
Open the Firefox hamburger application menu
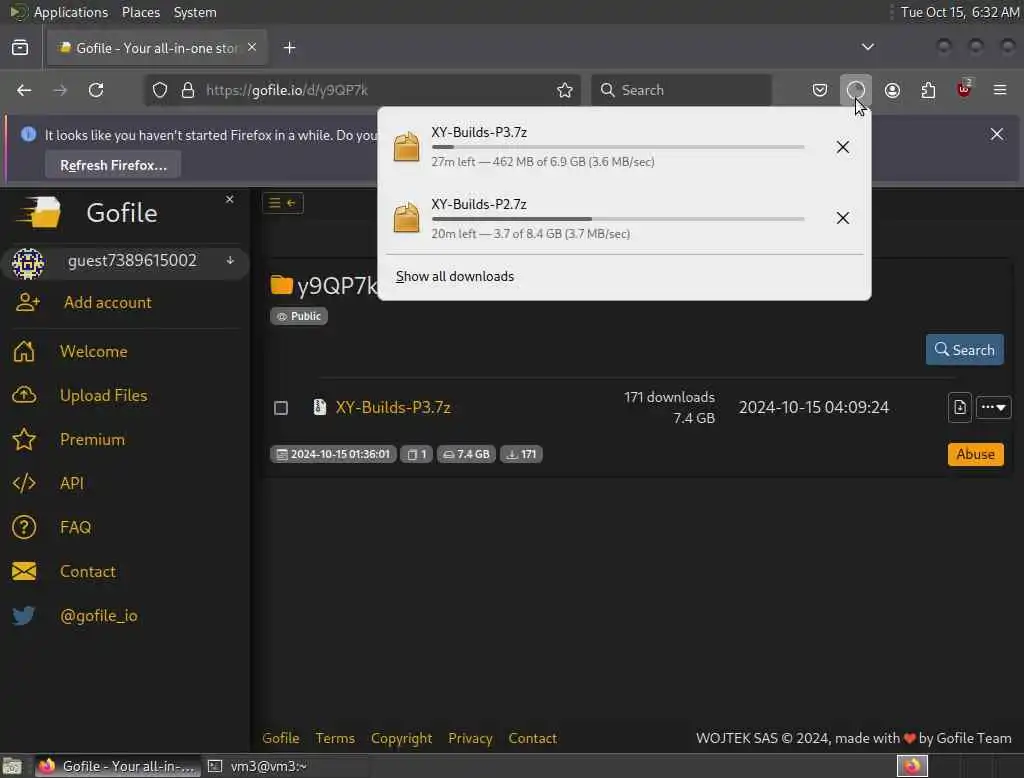coord(1000,90)
